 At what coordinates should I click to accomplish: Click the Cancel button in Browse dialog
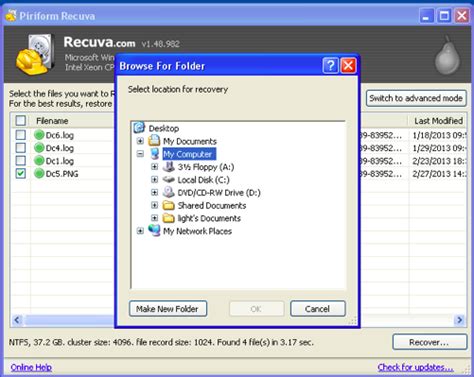click(x=317, y=309)
